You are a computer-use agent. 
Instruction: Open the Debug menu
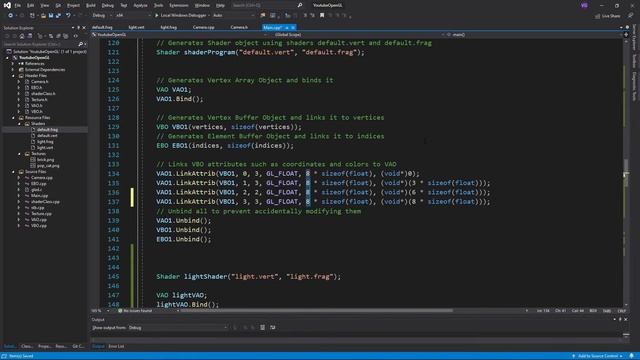(108, 5)
